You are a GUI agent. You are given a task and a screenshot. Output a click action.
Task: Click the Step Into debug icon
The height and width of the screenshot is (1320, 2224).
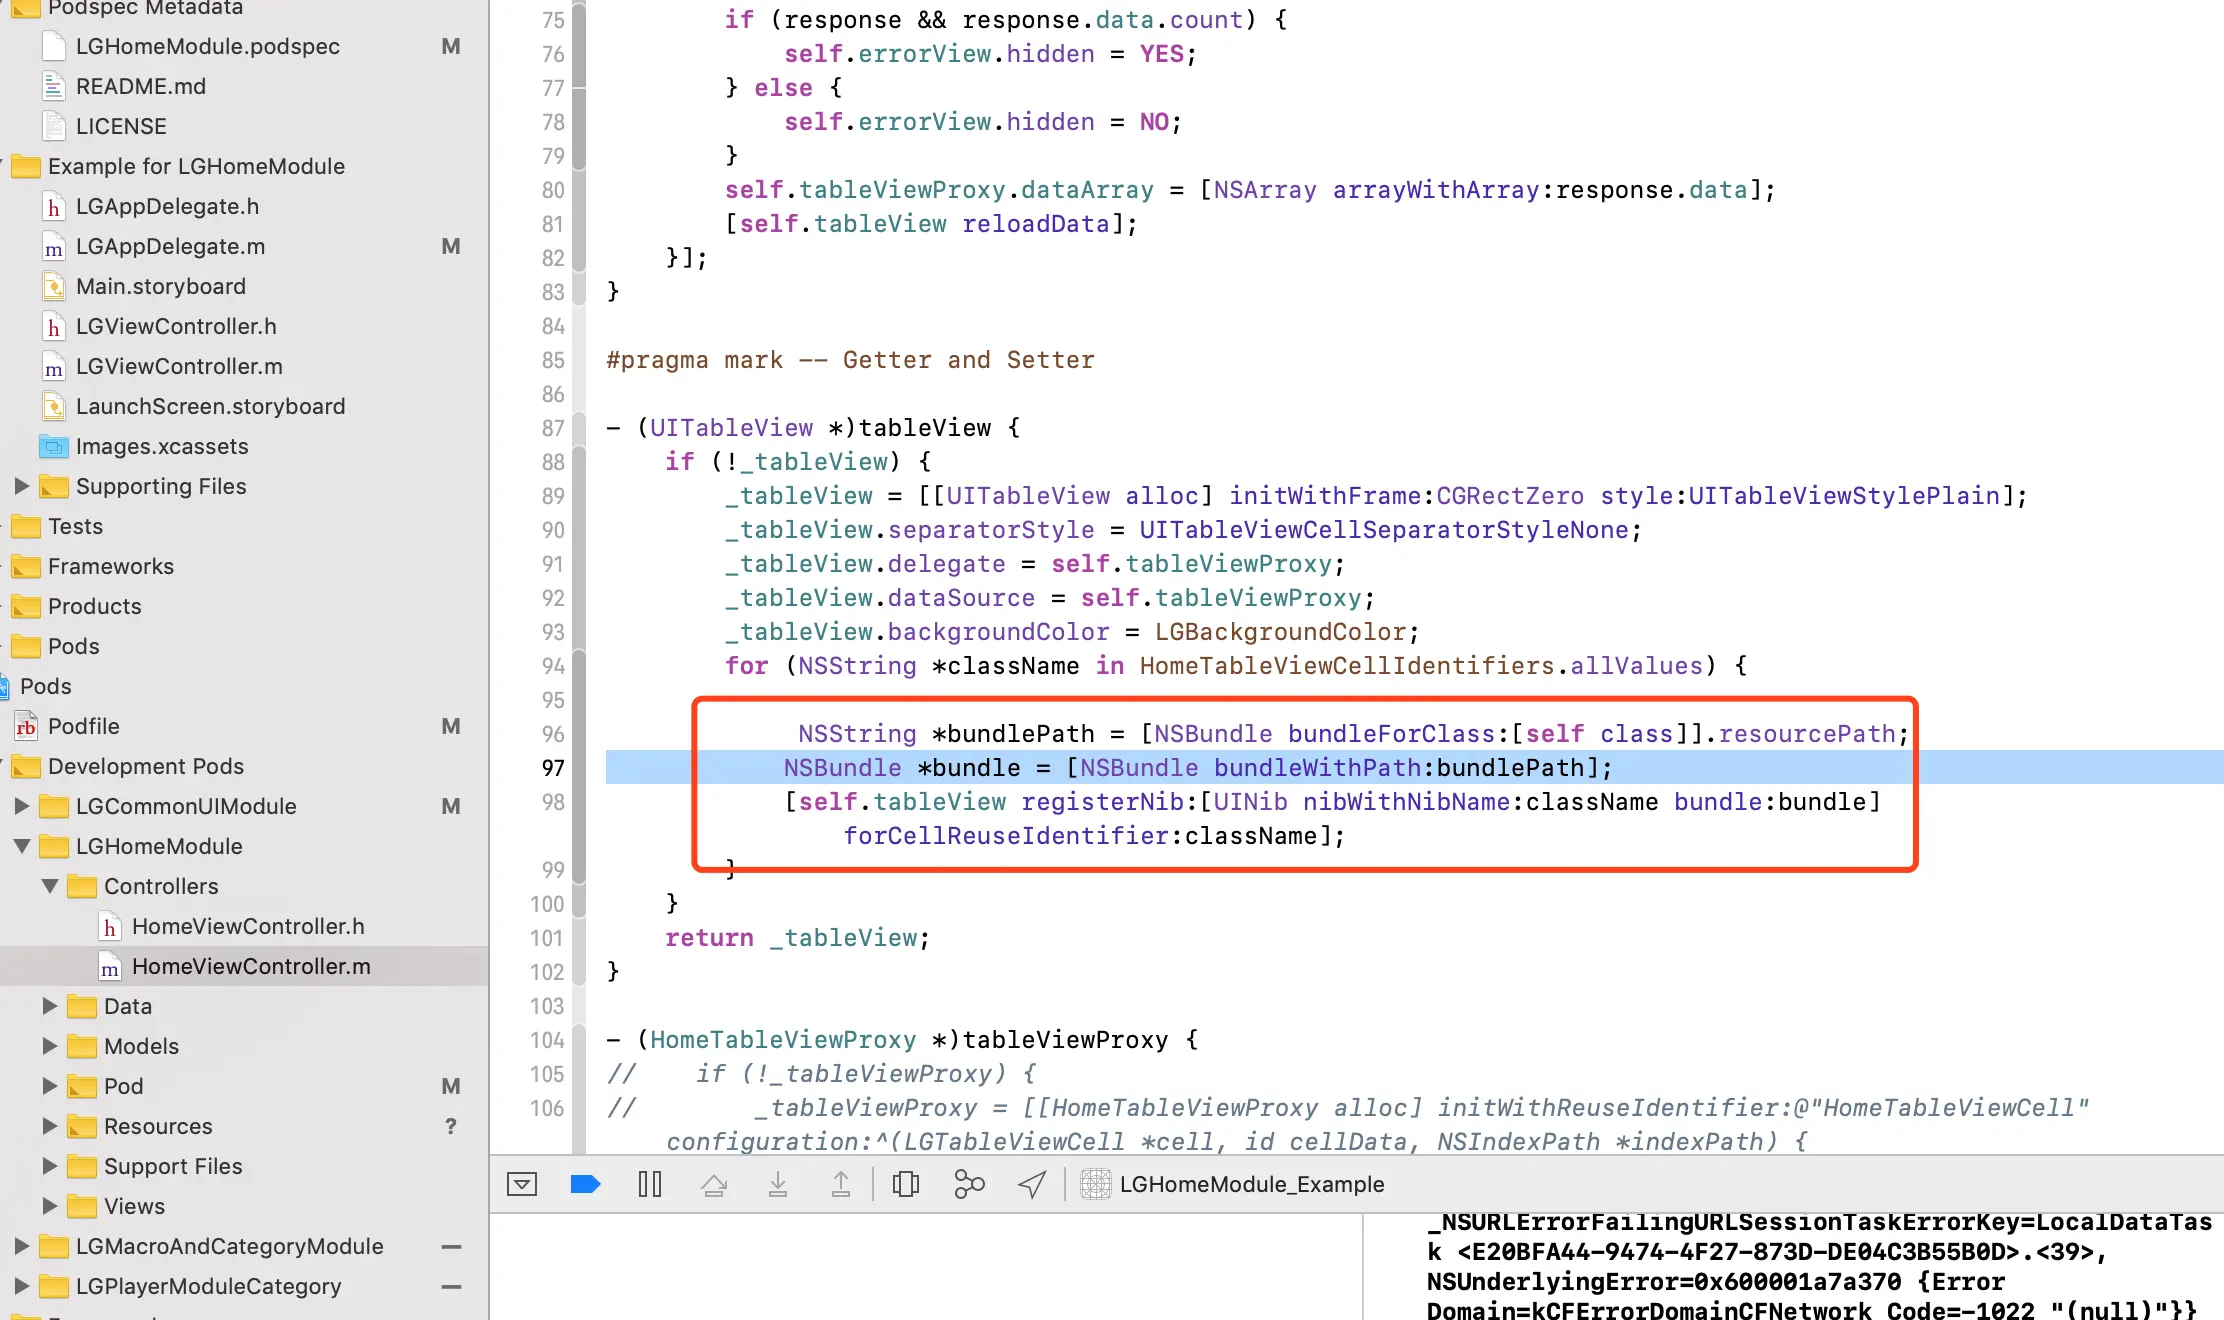pos(777,1185)
